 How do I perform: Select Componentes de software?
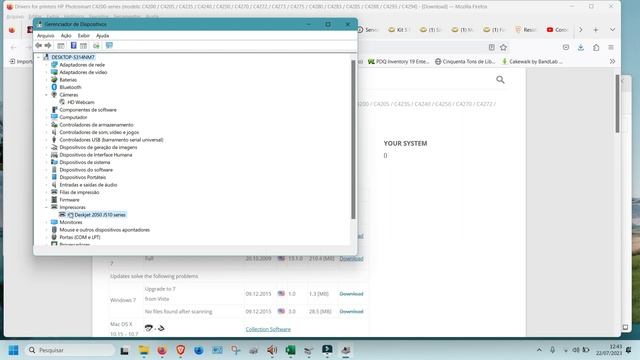[88, 110]
